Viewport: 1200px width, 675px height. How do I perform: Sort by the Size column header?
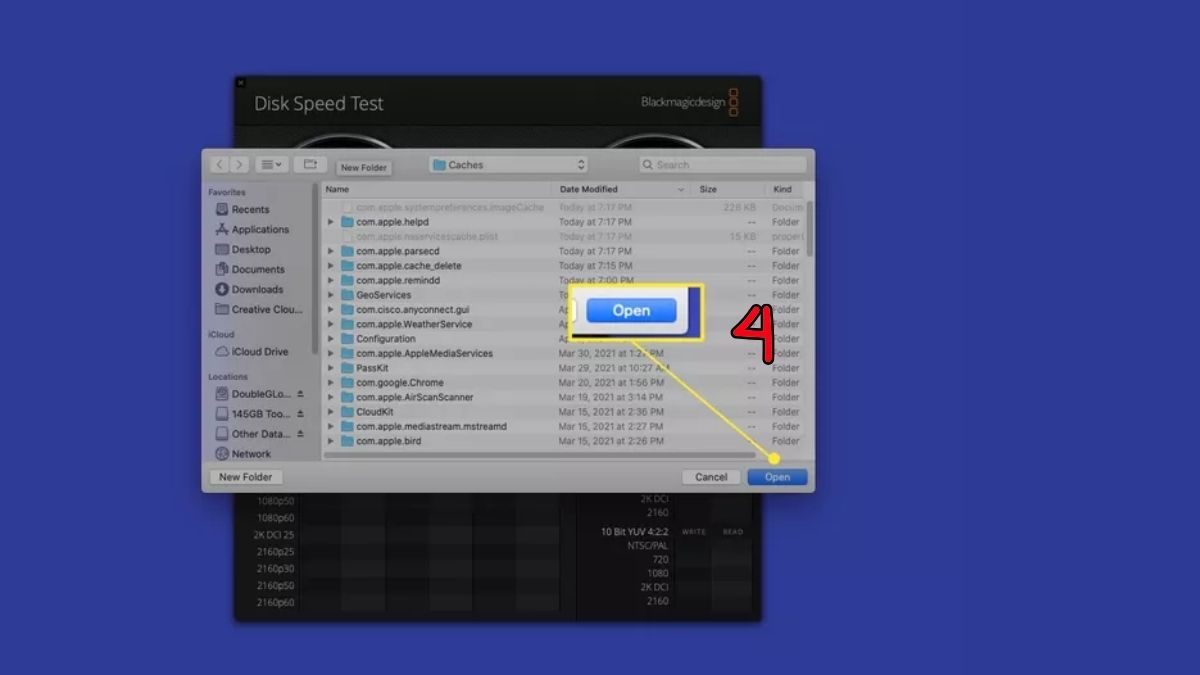[x=728, y=189]
